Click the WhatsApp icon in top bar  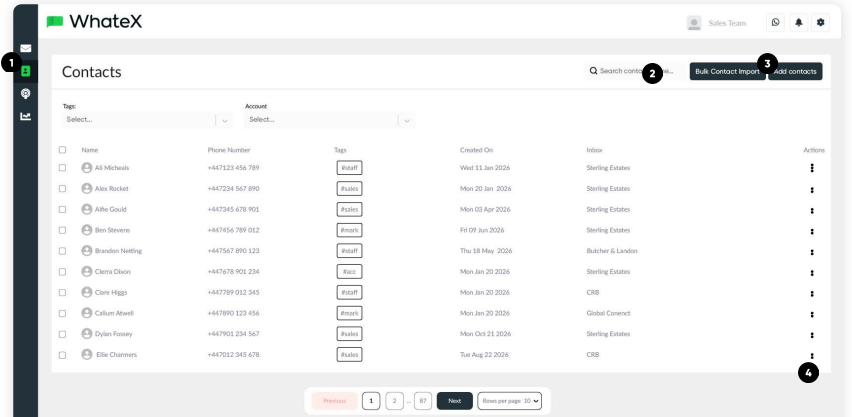[777, 21]
